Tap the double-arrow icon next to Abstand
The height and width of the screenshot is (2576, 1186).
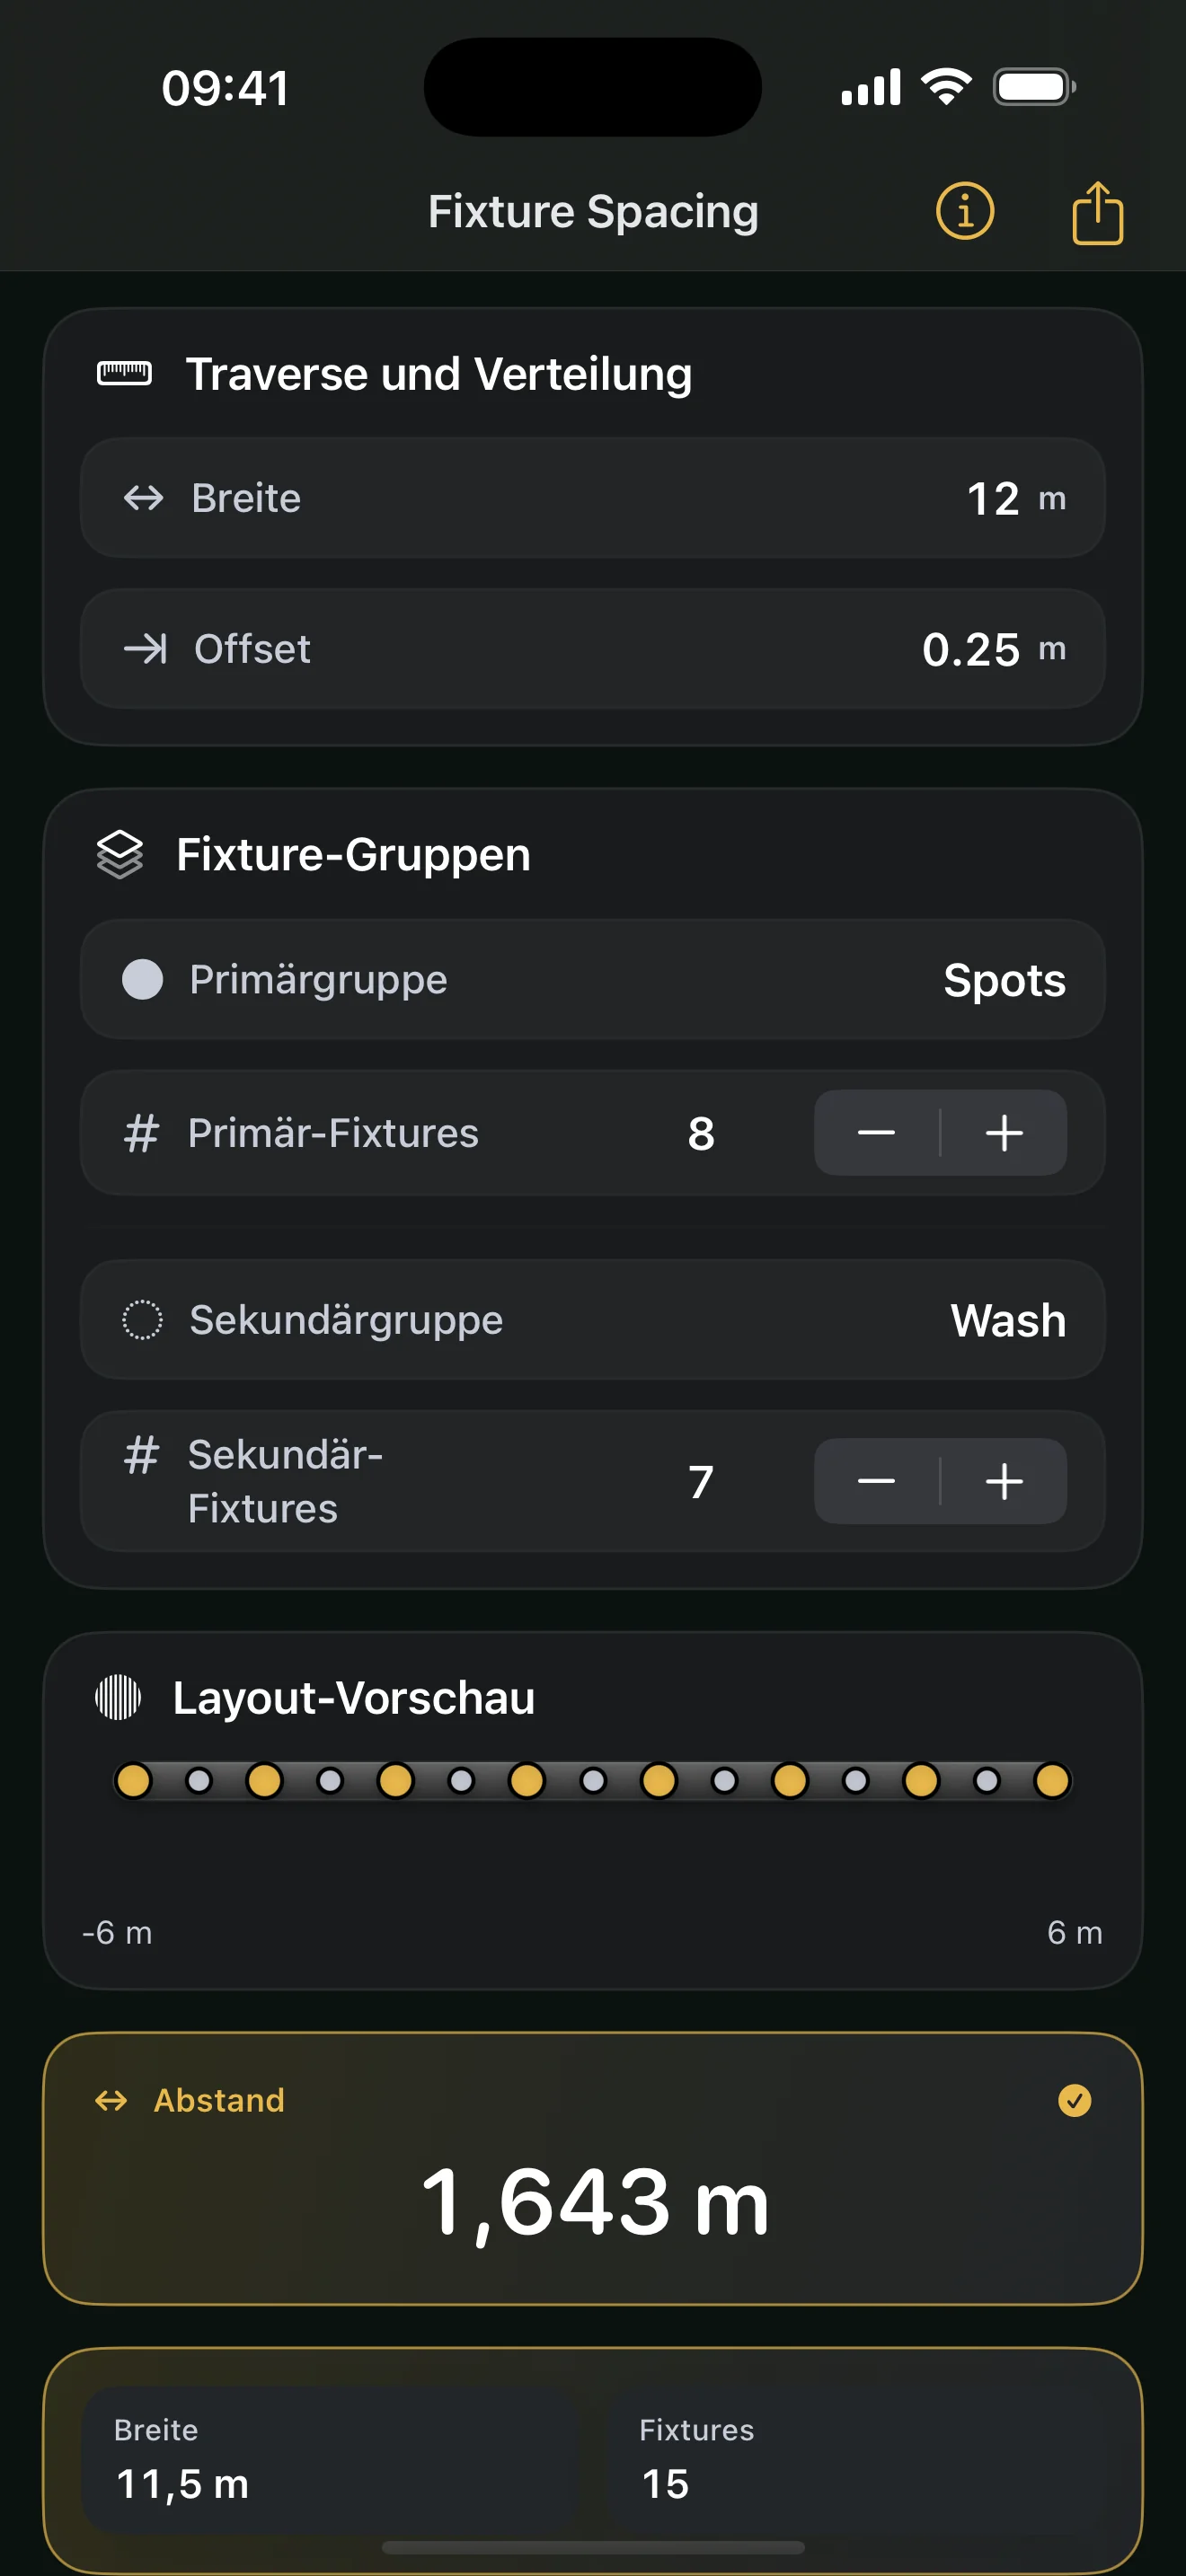[x=111, y=2100]
